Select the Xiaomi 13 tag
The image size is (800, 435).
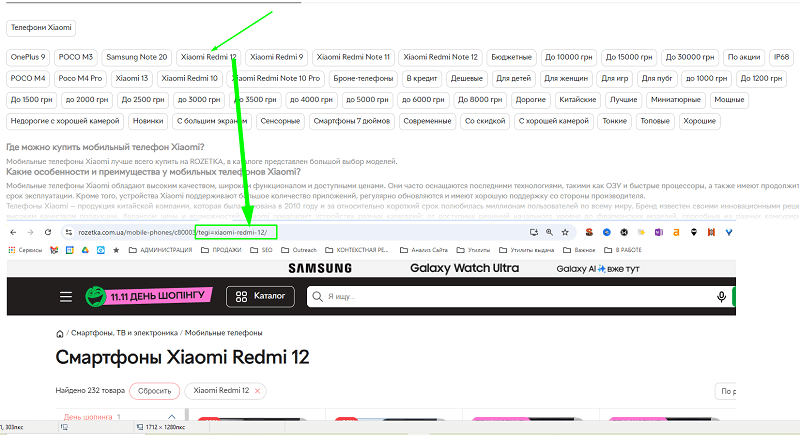click(132, 79)
